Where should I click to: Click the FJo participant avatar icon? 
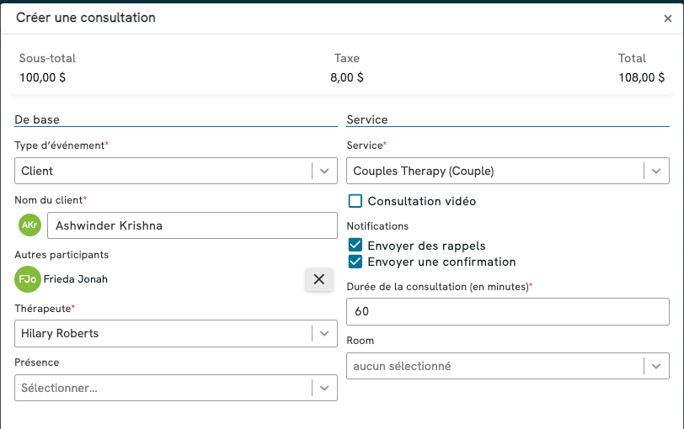point(27,279)
